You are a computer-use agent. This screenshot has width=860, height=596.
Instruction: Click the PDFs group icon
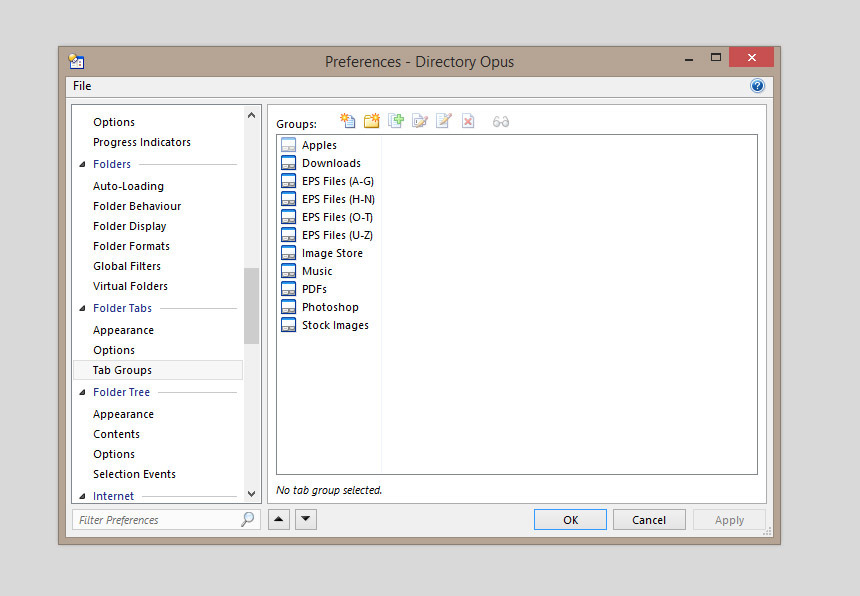tap(288, 289)
